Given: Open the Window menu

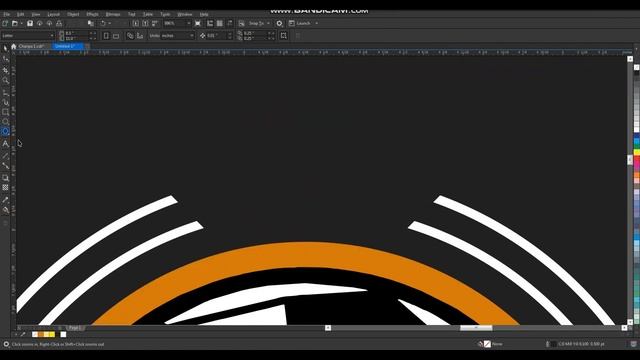Looking at the screenshot, I should click(184, 14).
